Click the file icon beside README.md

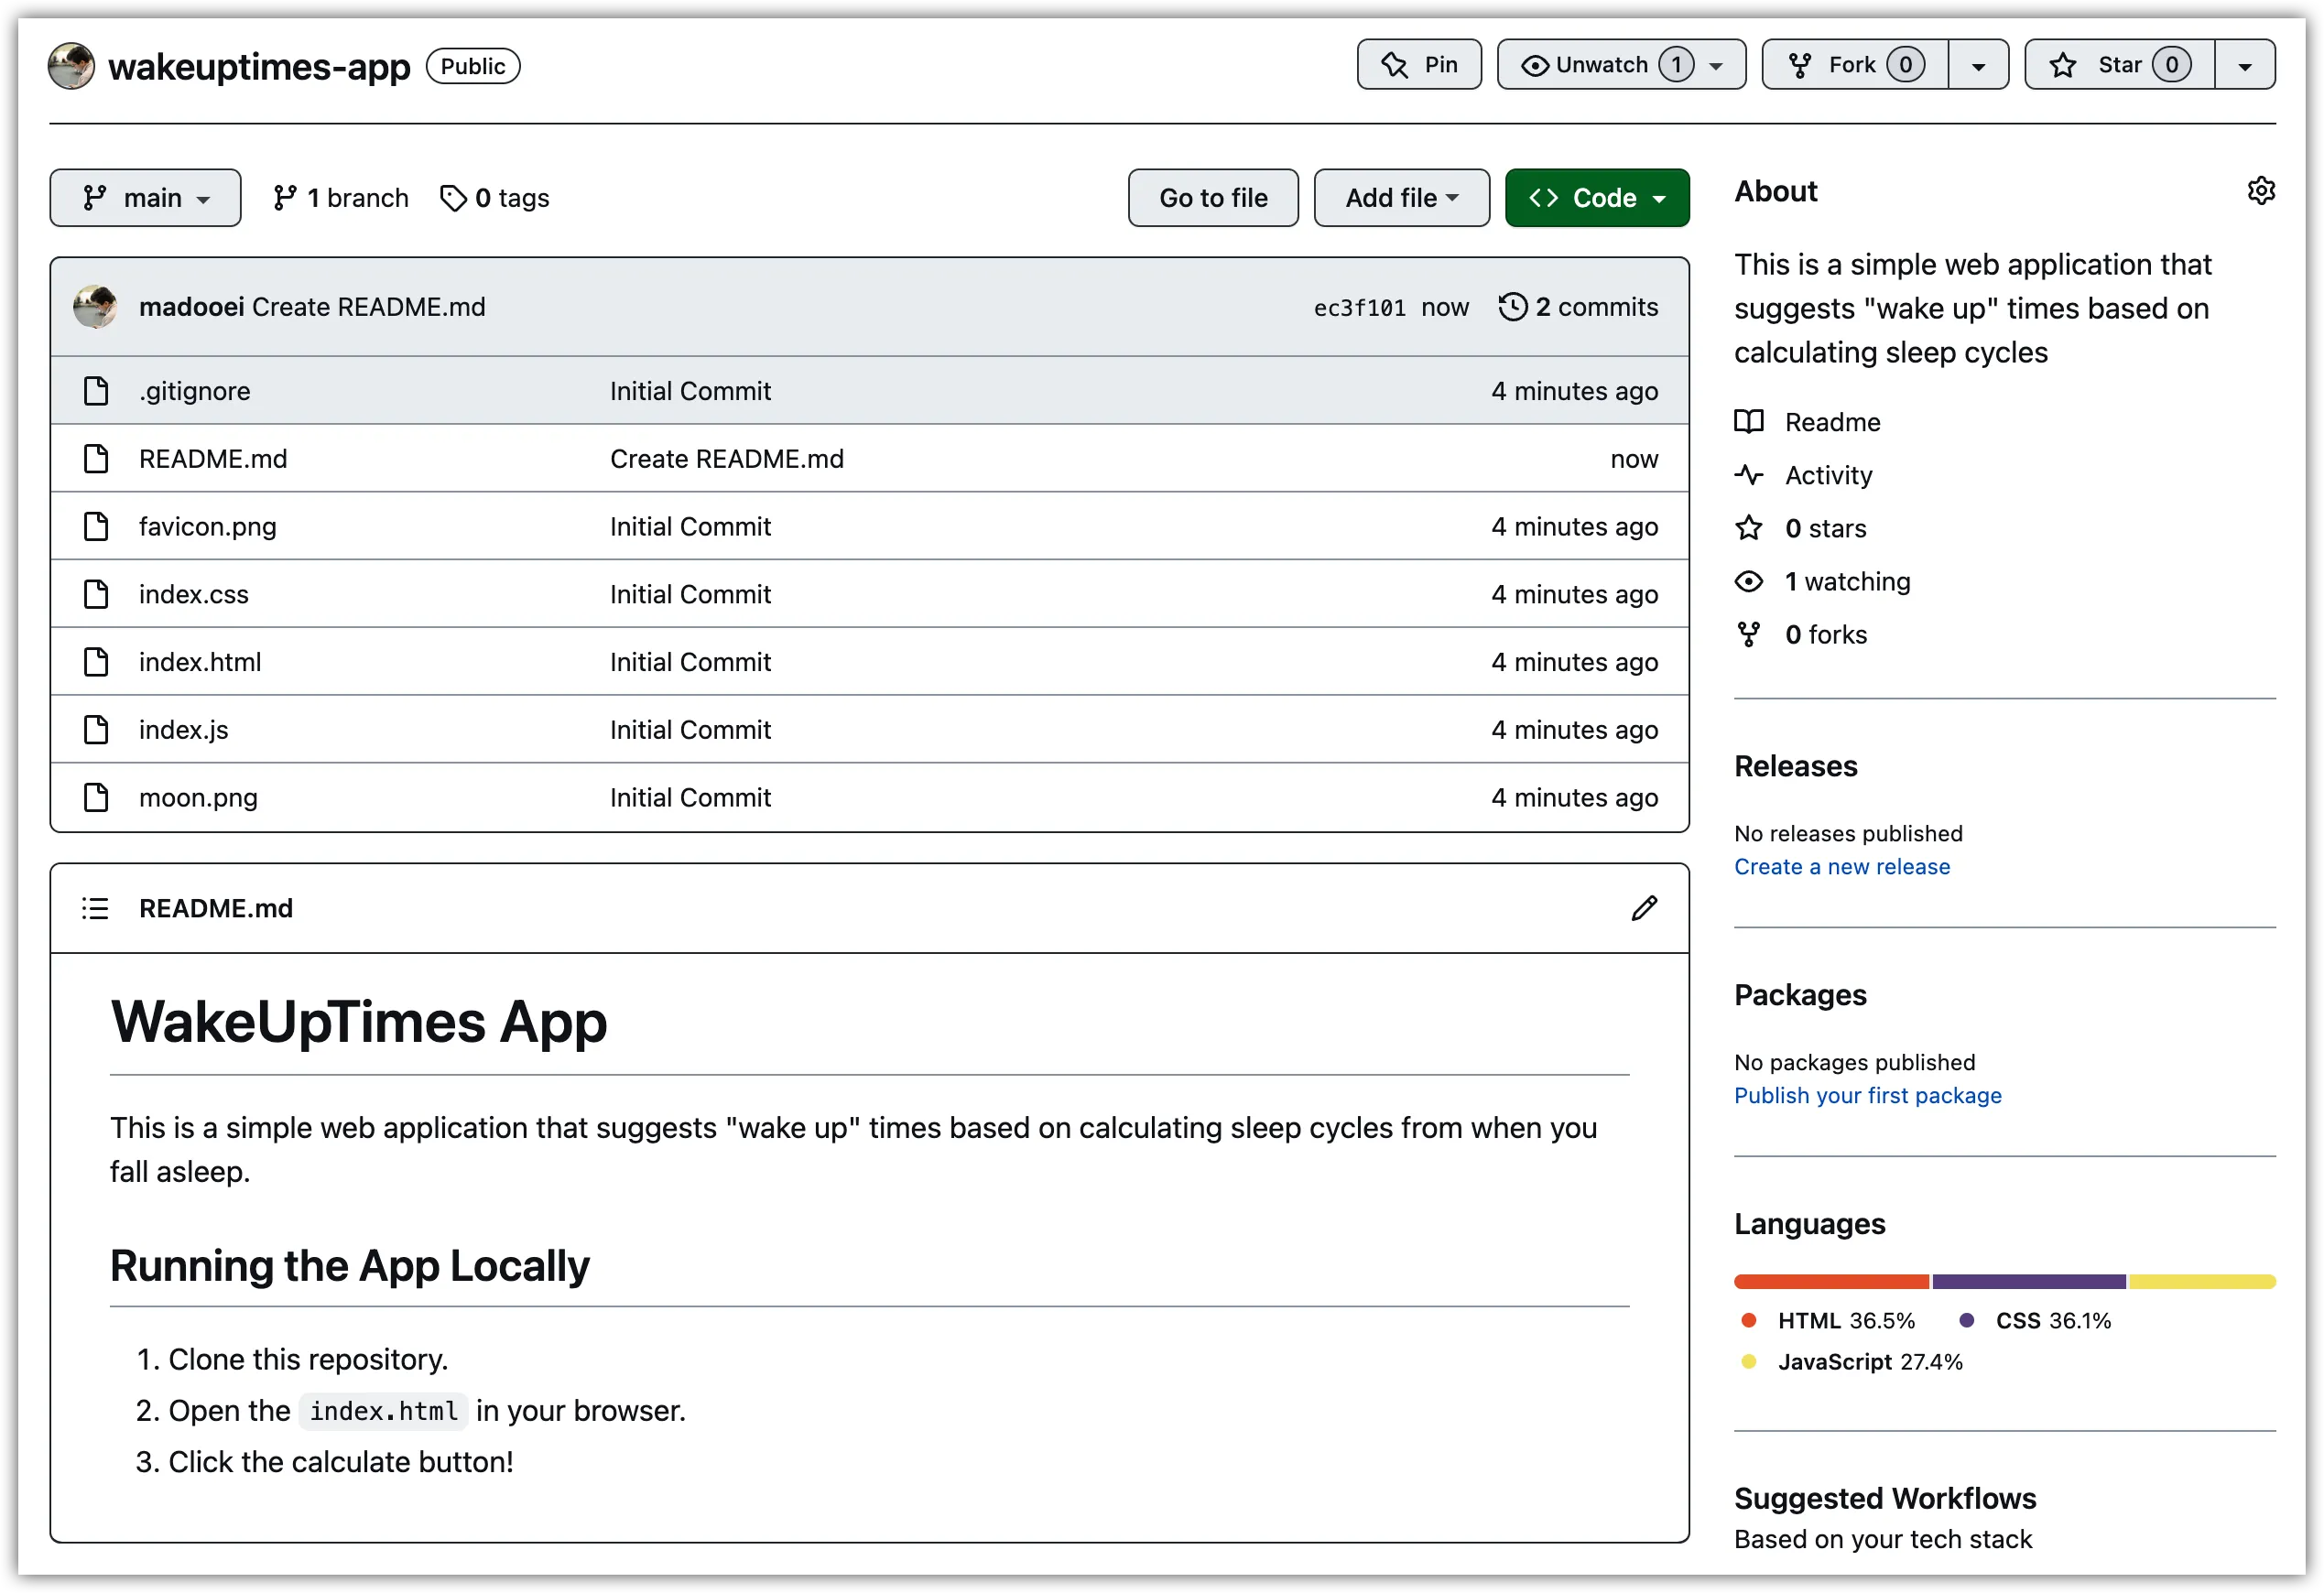(x=96, y=459)
